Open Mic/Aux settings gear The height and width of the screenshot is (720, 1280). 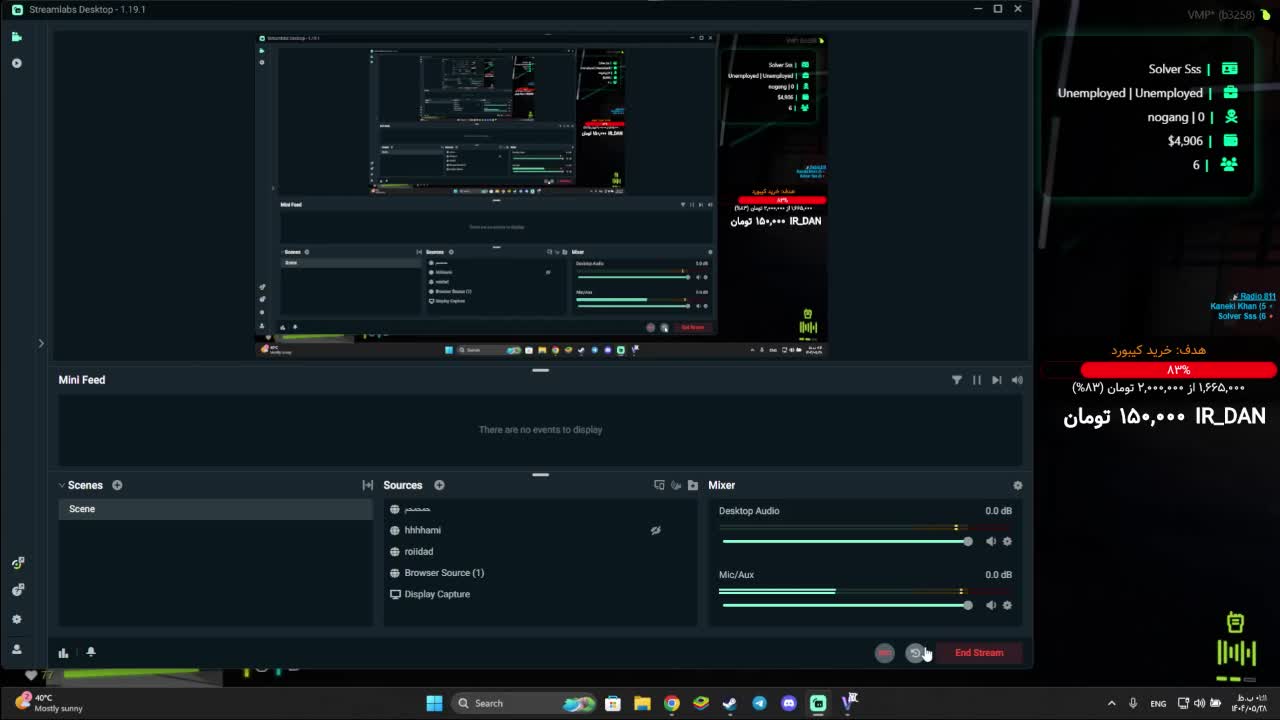click(1007, 605)
